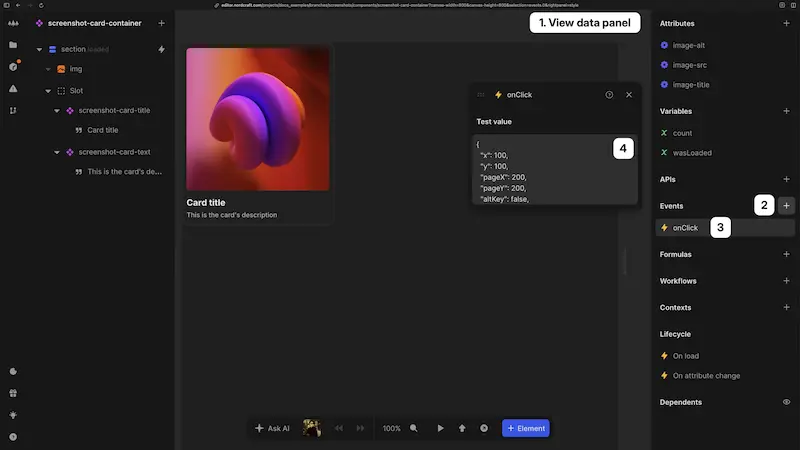Click the round icon above the gift icon
Viewport: 800px width, 450px height.
click(13, 371)
